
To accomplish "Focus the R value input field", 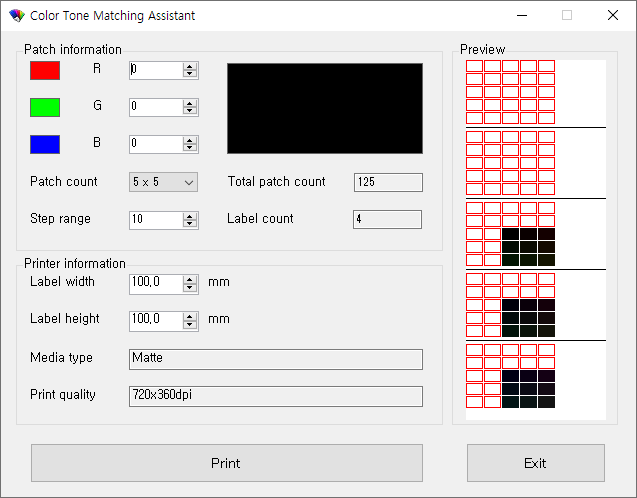I will coord(156,70).
